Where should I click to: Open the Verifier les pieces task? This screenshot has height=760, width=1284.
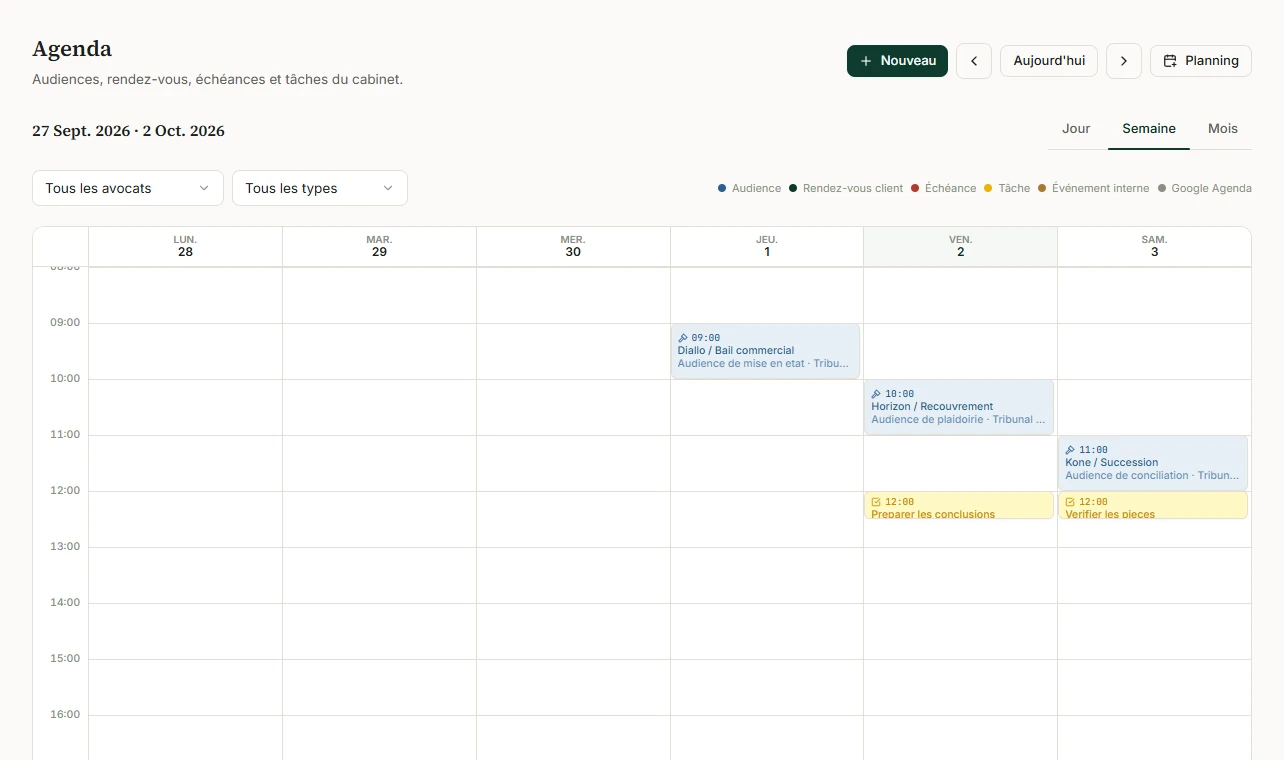[1153, 505]
